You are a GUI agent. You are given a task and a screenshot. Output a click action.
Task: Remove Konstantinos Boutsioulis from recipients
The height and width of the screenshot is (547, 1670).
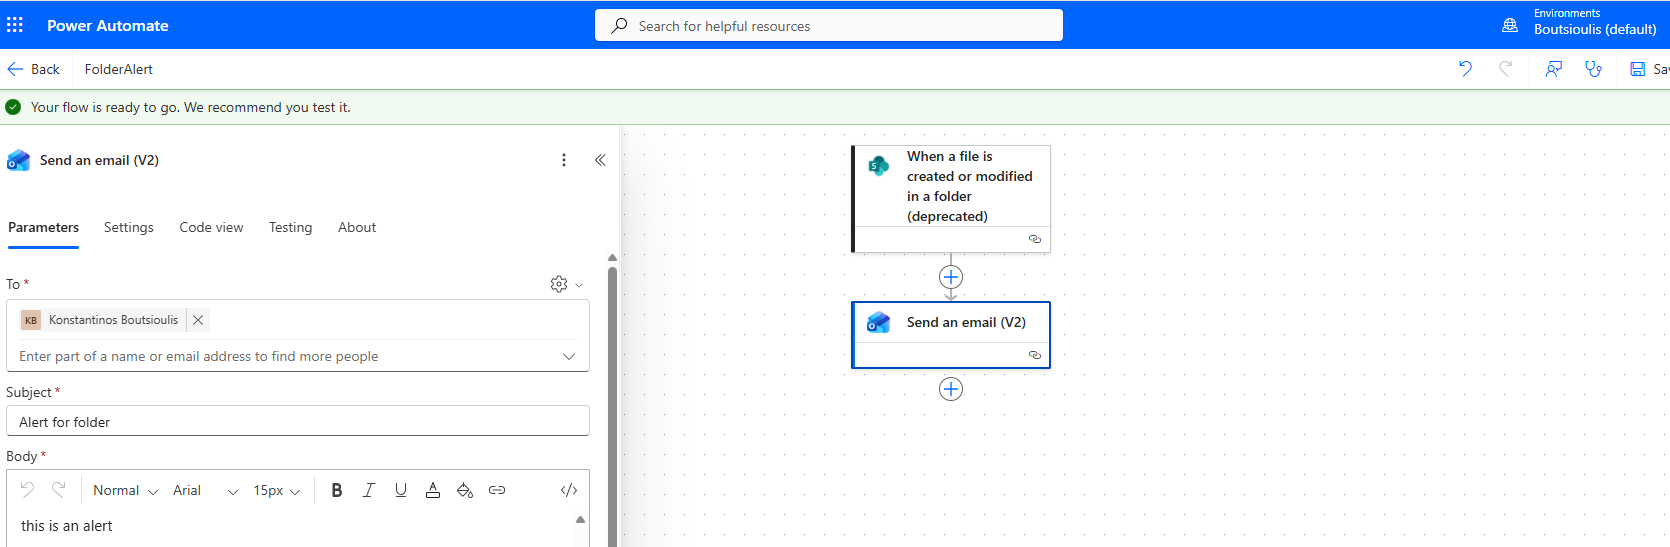(x=198, y=320)
